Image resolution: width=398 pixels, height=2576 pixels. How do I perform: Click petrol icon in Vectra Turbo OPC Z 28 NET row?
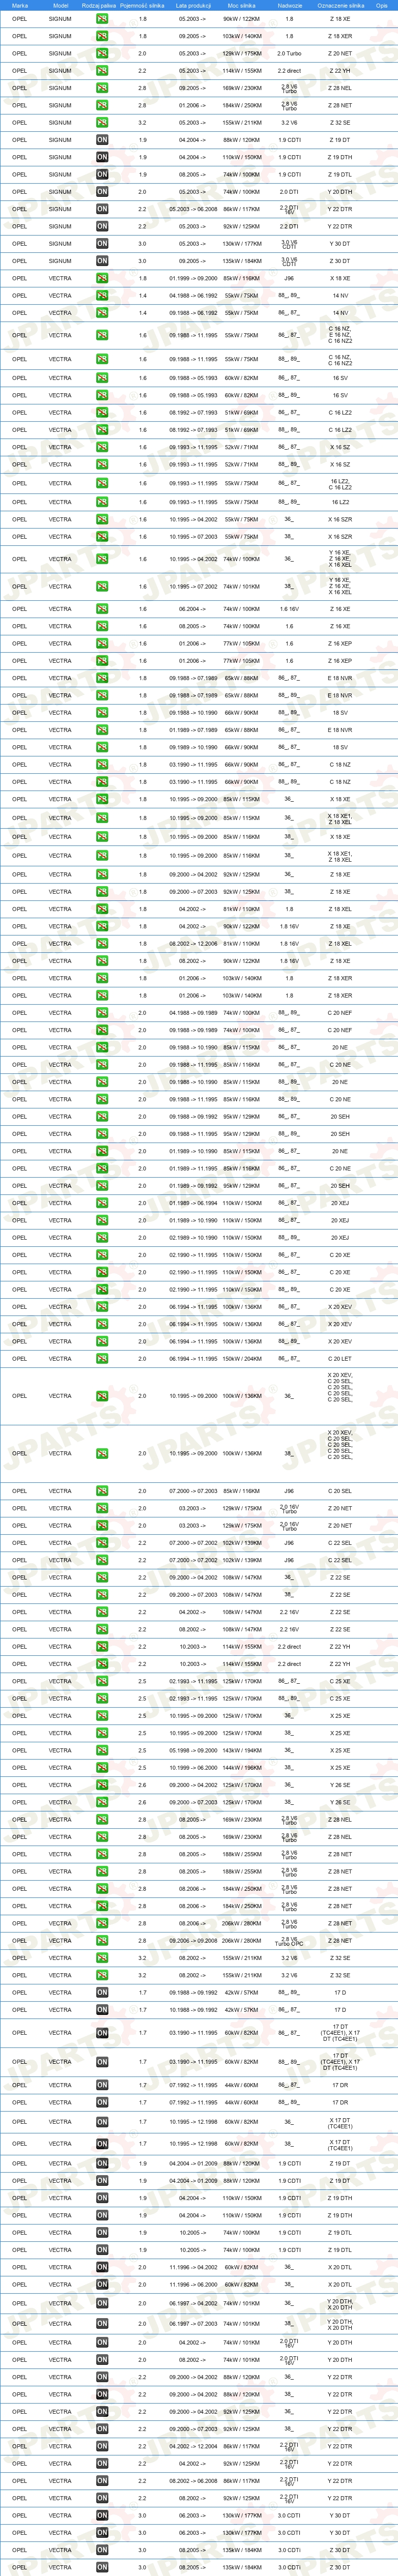(x=102, y=1940)
